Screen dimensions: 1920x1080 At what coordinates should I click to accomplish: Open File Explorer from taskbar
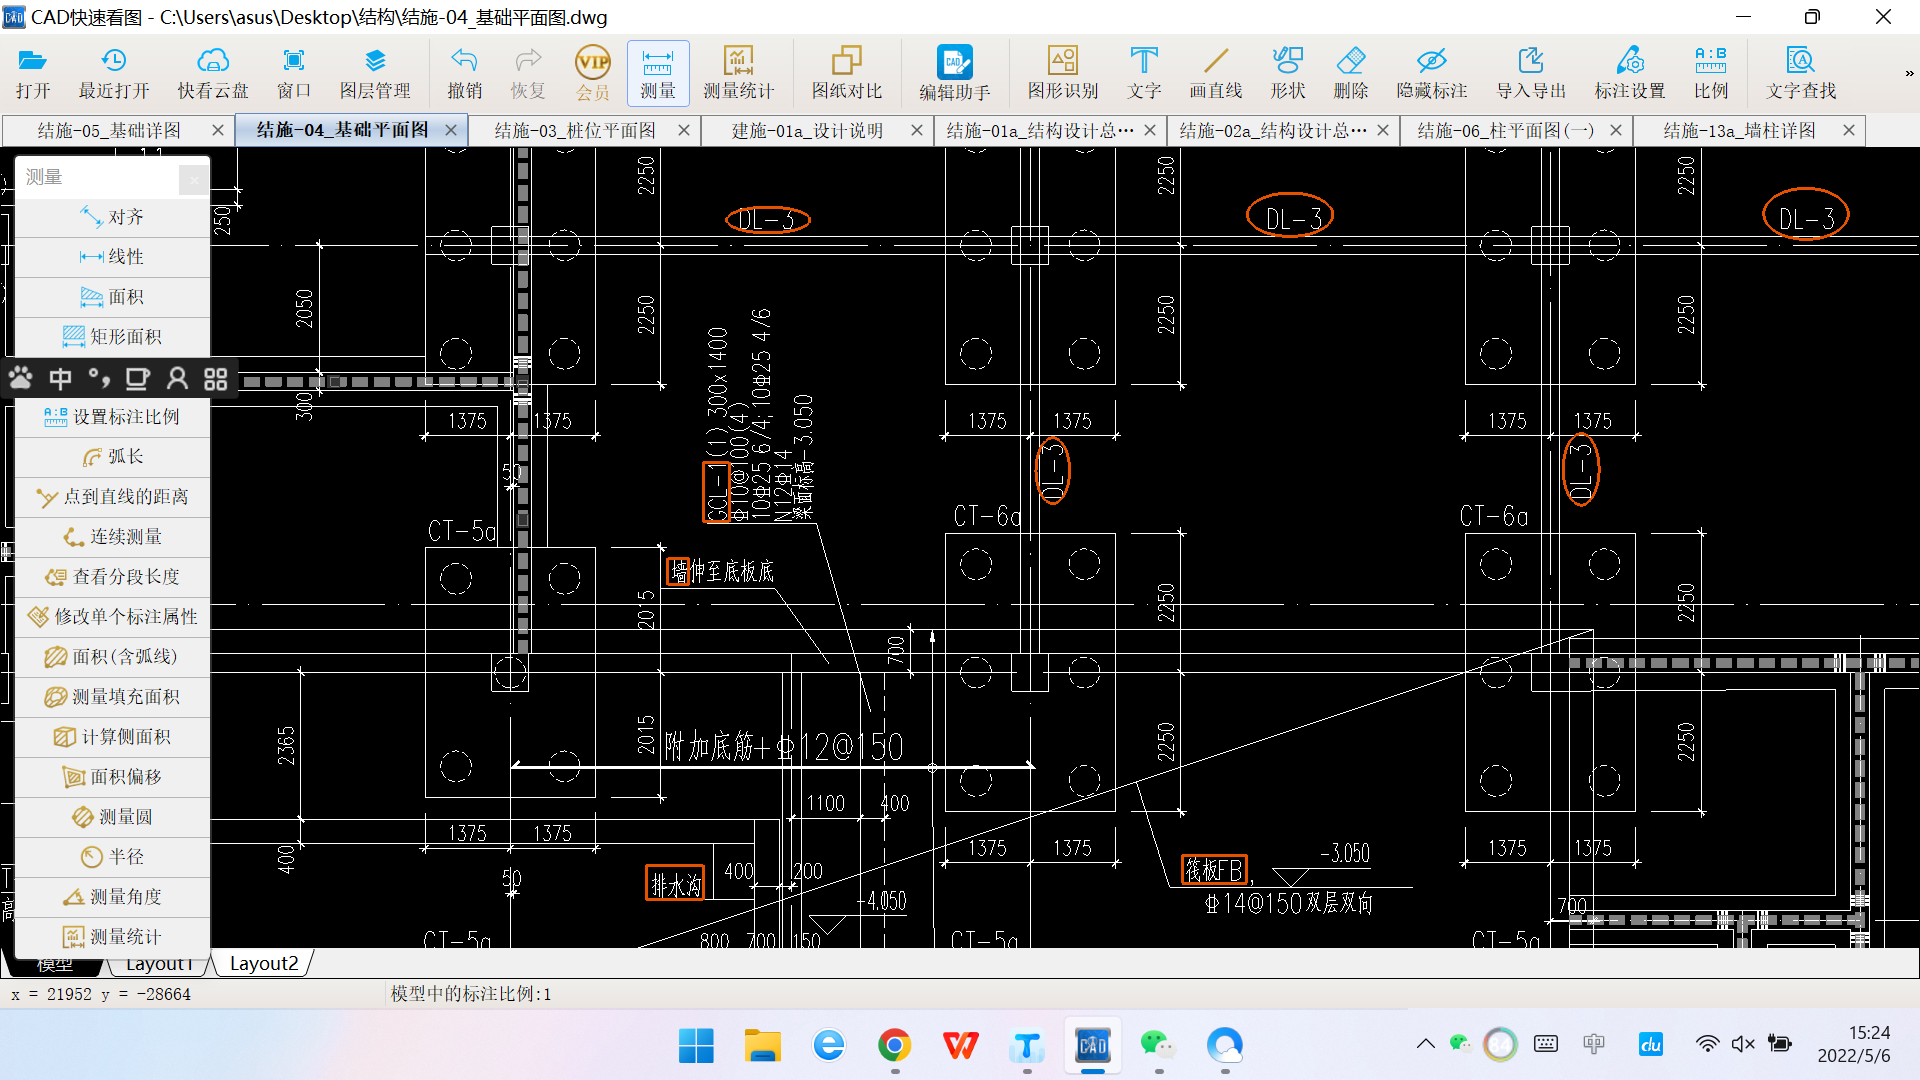(x=763, y=1046)
